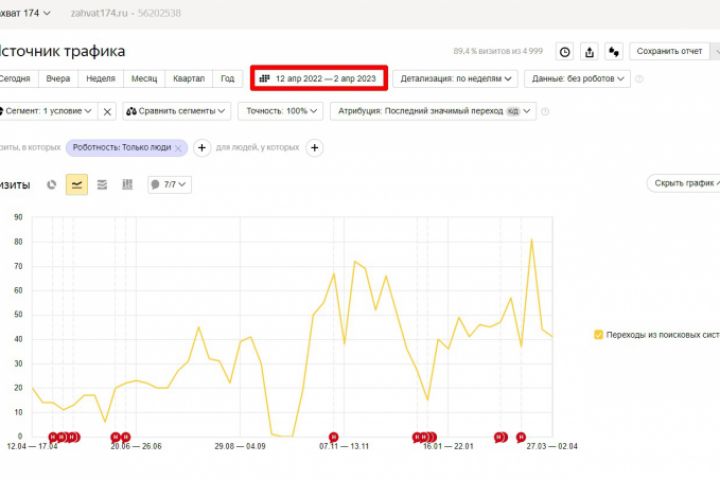The image size is (720, 480).
Task: Select the Неделя period tab
Action: point(101,79)
